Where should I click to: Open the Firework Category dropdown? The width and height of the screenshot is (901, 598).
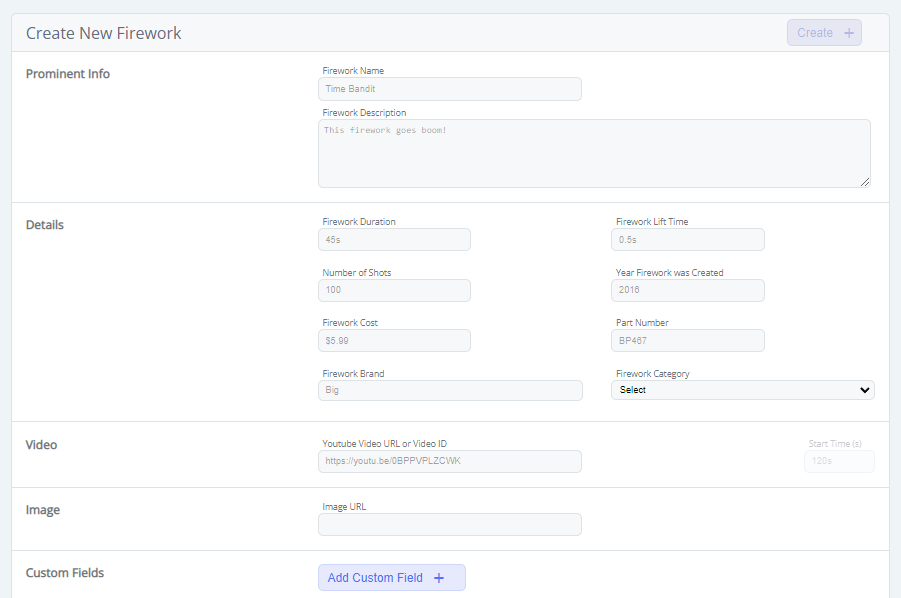pyautogui.click(x=742, y=390)
